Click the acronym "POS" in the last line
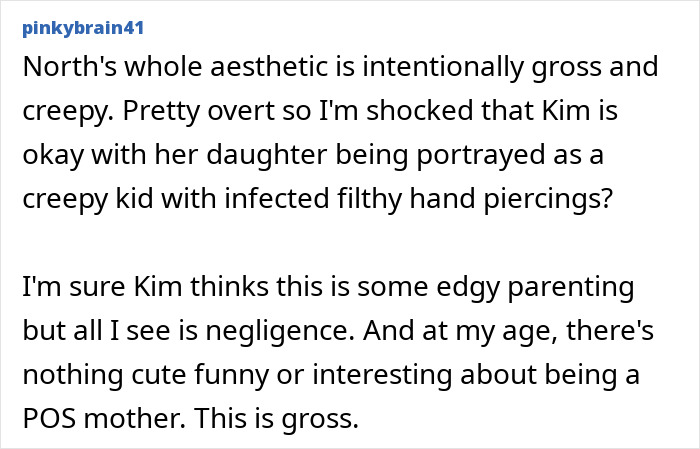The height and width of the screenshot is (449, 700). coord(49,415)
